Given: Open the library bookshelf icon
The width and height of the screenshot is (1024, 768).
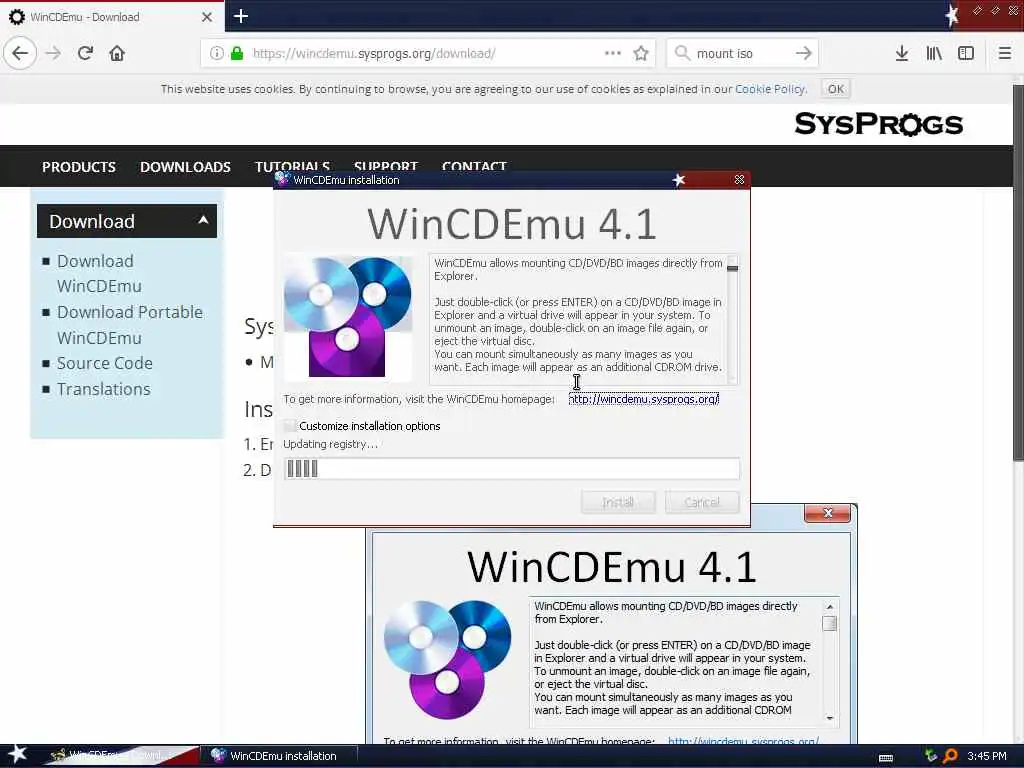Looking at the screenshot, I should (x=934, y=53).
